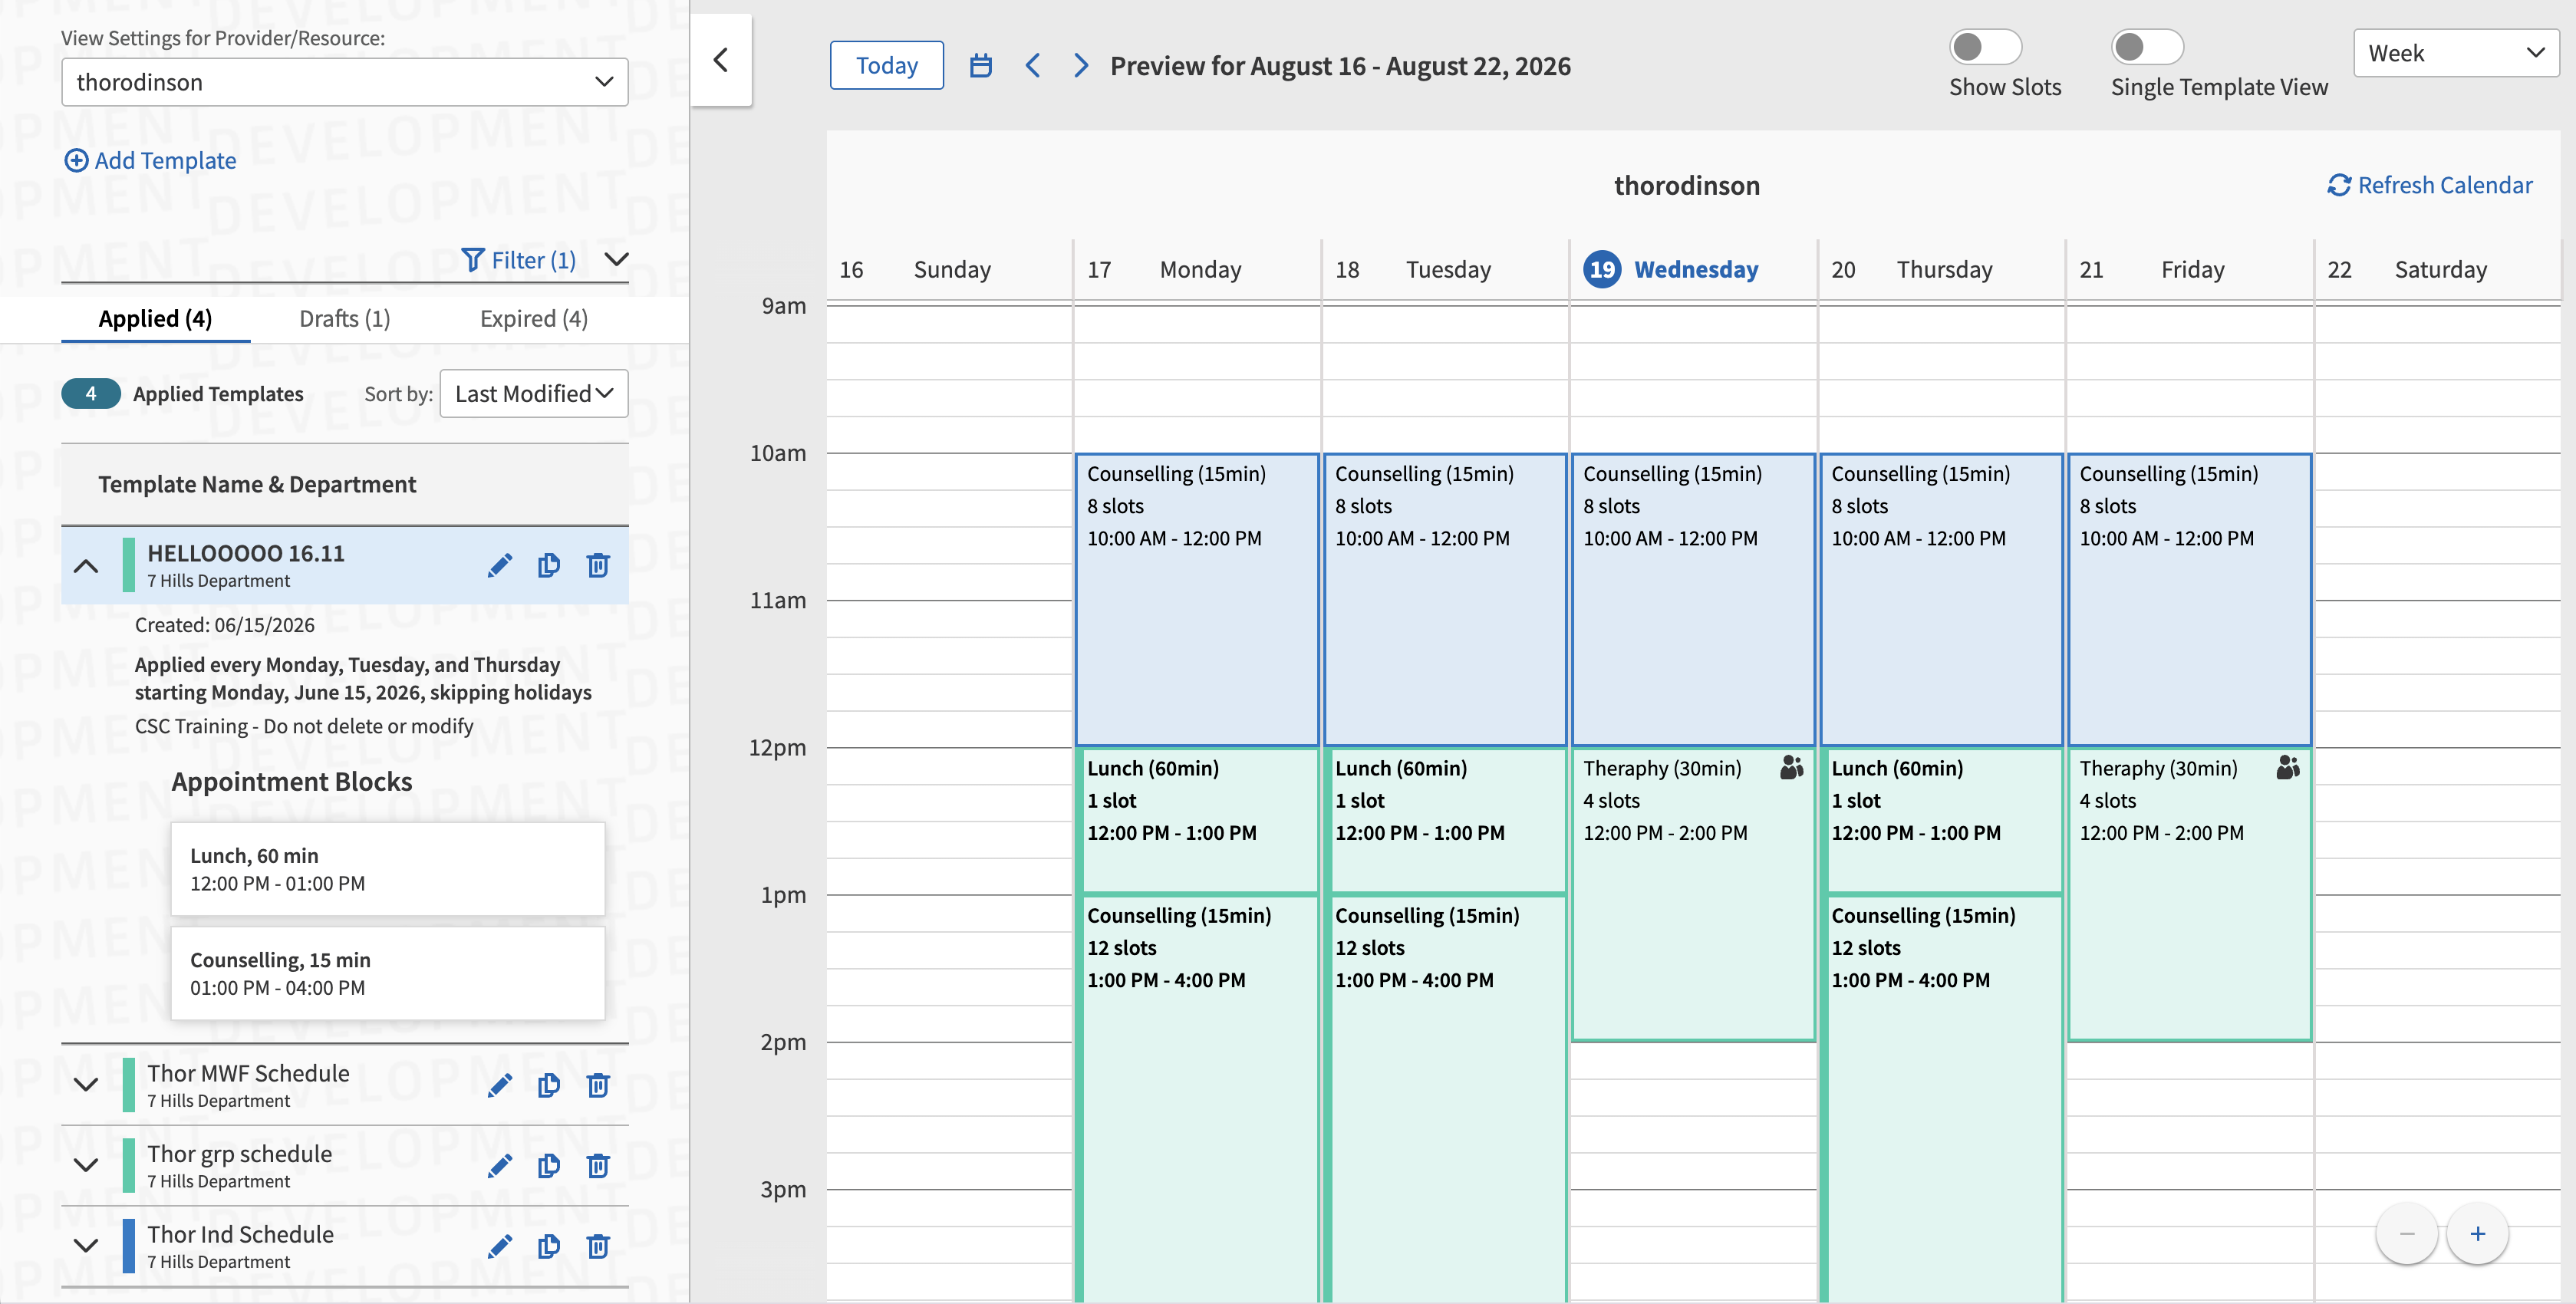2576x1304 pixels.
Task: Click the HELLOOOOO 16.11 green color bar
Action: 128,565
